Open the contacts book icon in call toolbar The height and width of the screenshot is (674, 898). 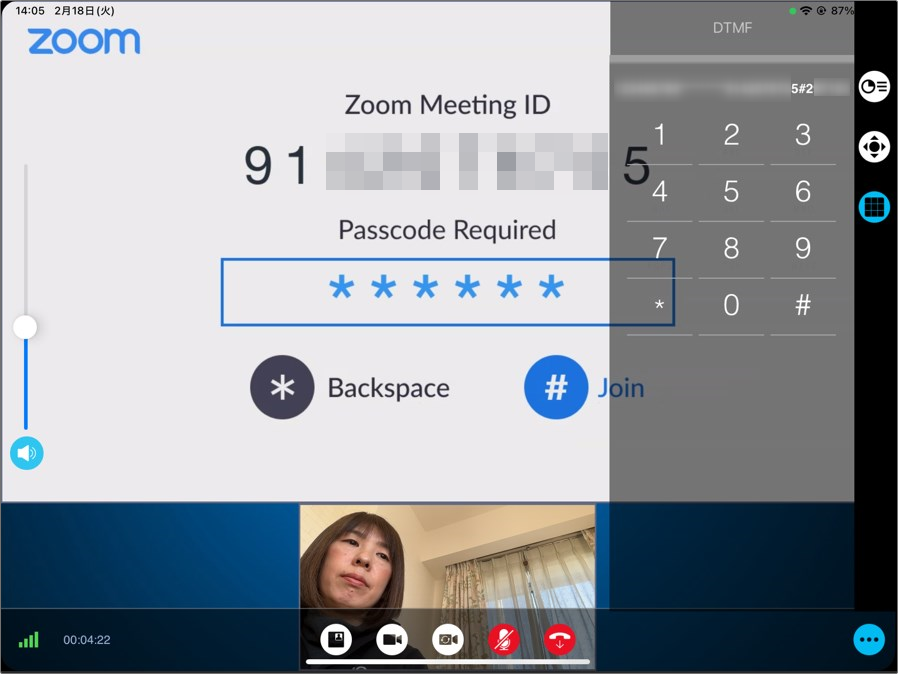[x=336, y=639]
